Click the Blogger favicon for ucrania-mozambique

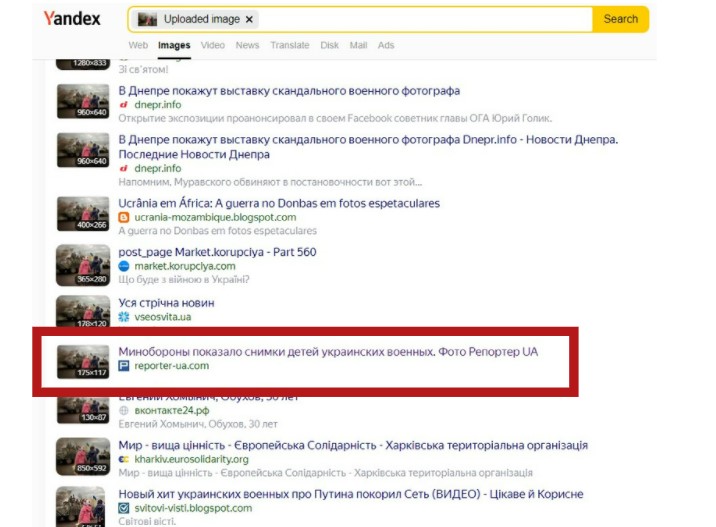[124, 217]
